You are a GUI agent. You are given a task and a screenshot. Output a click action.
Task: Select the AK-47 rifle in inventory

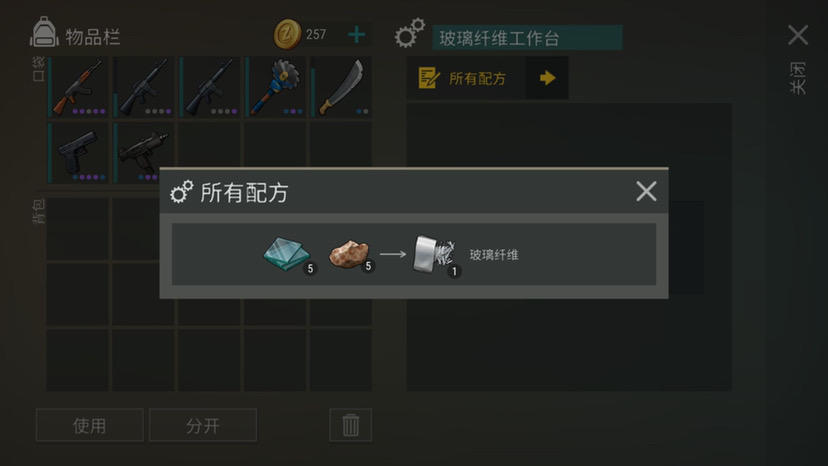click(78, 87)
